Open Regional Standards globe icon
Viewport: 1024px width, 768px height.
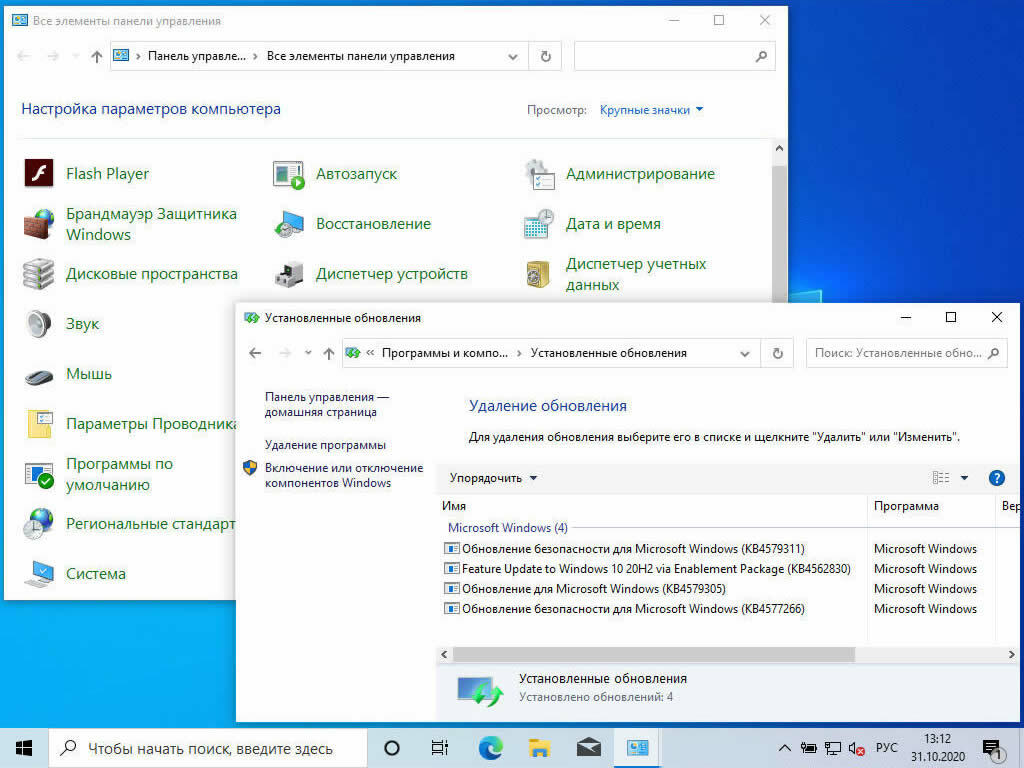(39, 524)
